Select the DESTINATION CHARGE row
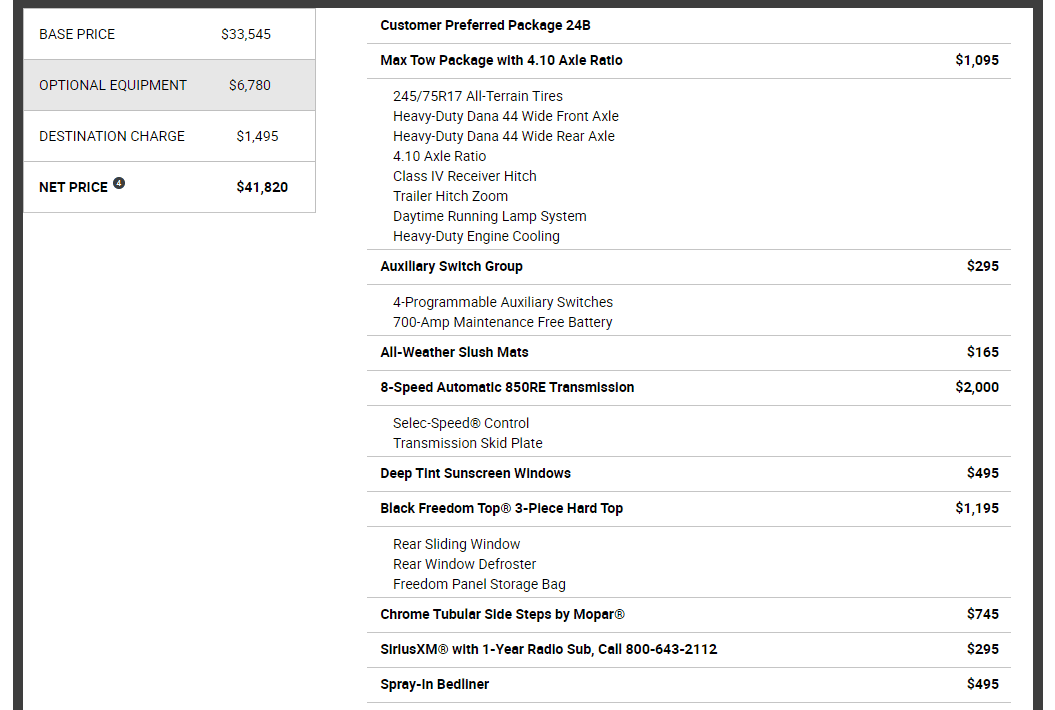The width and height of the screenshot is (1055, 710). tap(170, 136)
